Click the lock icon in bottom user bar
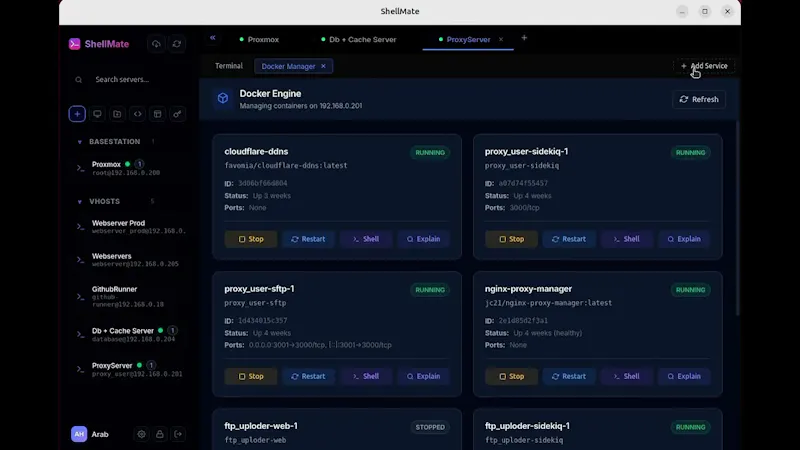800x450 pixels. click(x=160, y=434)
